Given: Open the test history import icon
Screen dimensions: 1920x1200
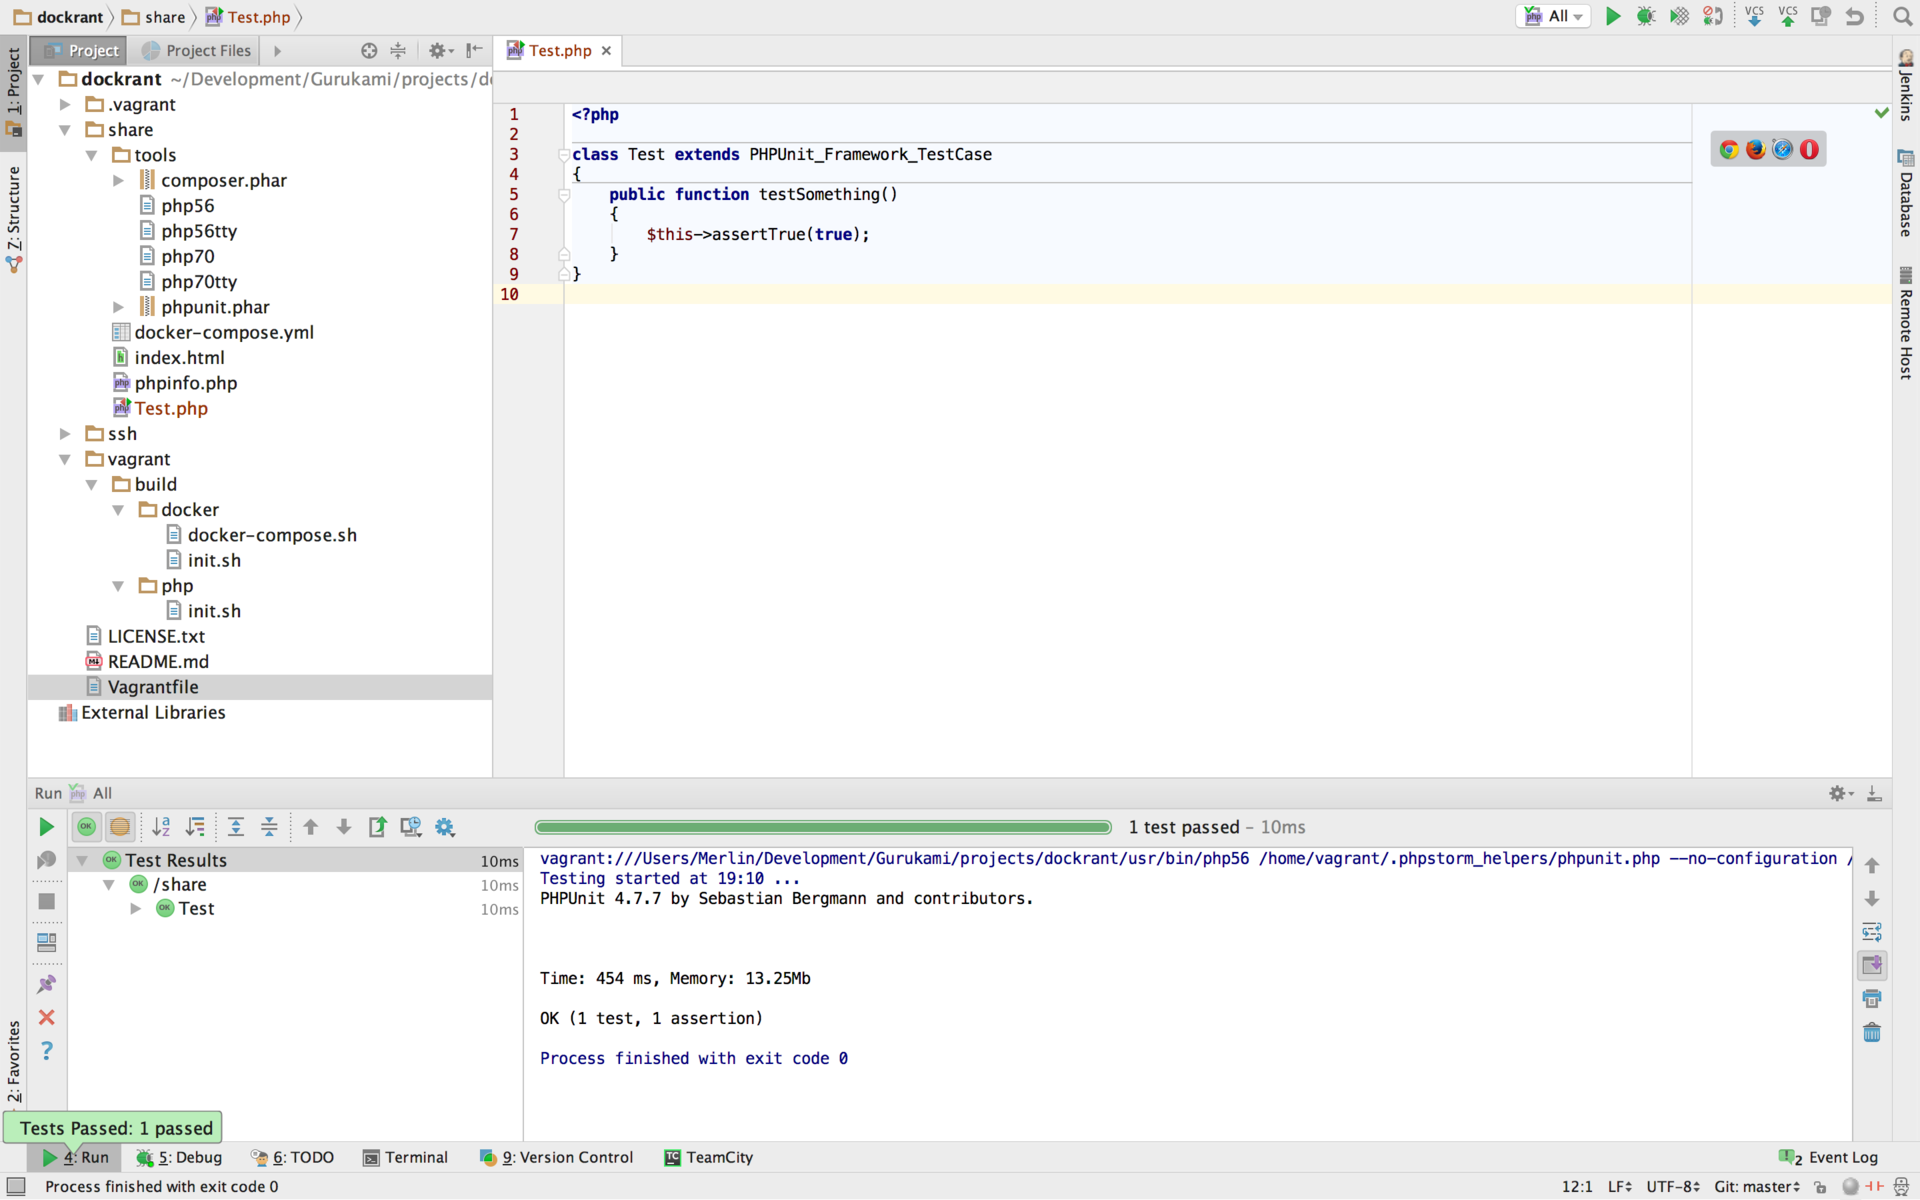Looking at the screenshot, I should point(410,827).
